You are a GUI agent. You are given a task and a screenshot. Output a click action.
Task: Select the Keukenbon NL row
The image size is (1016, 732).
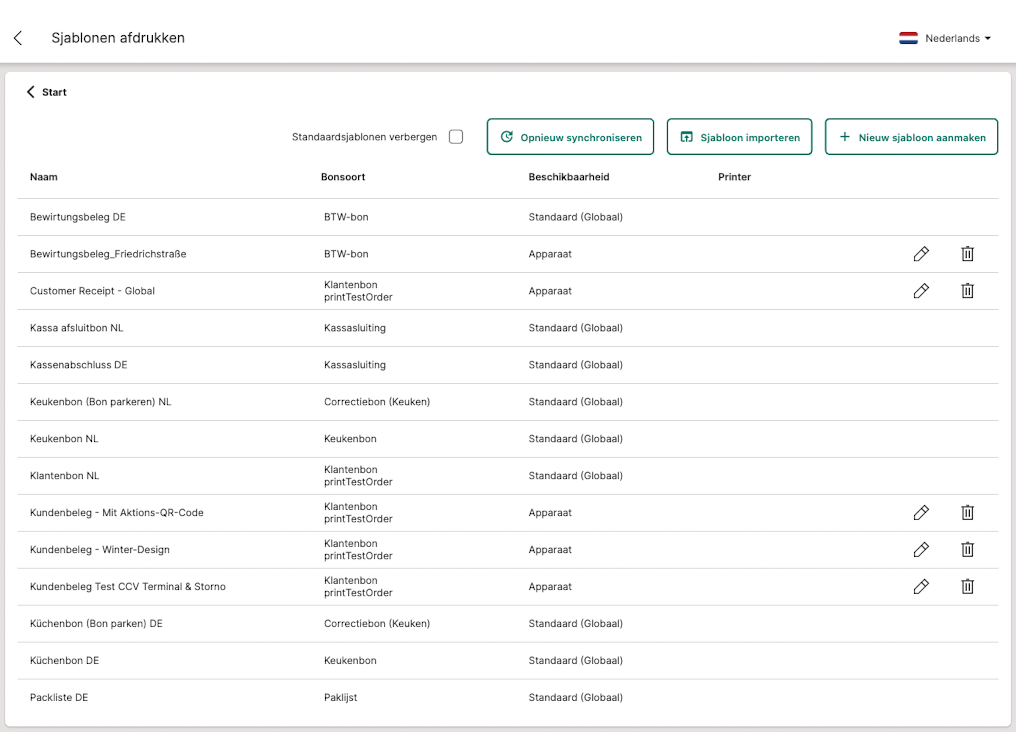coord(64,439)
